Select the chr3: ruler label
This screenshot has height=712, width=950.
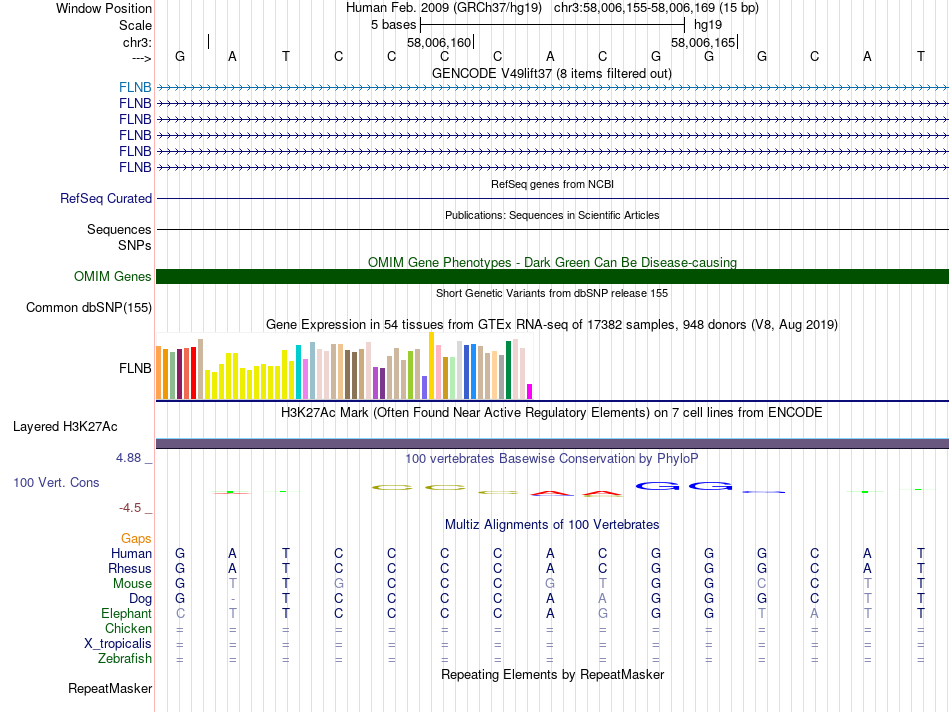137,42
